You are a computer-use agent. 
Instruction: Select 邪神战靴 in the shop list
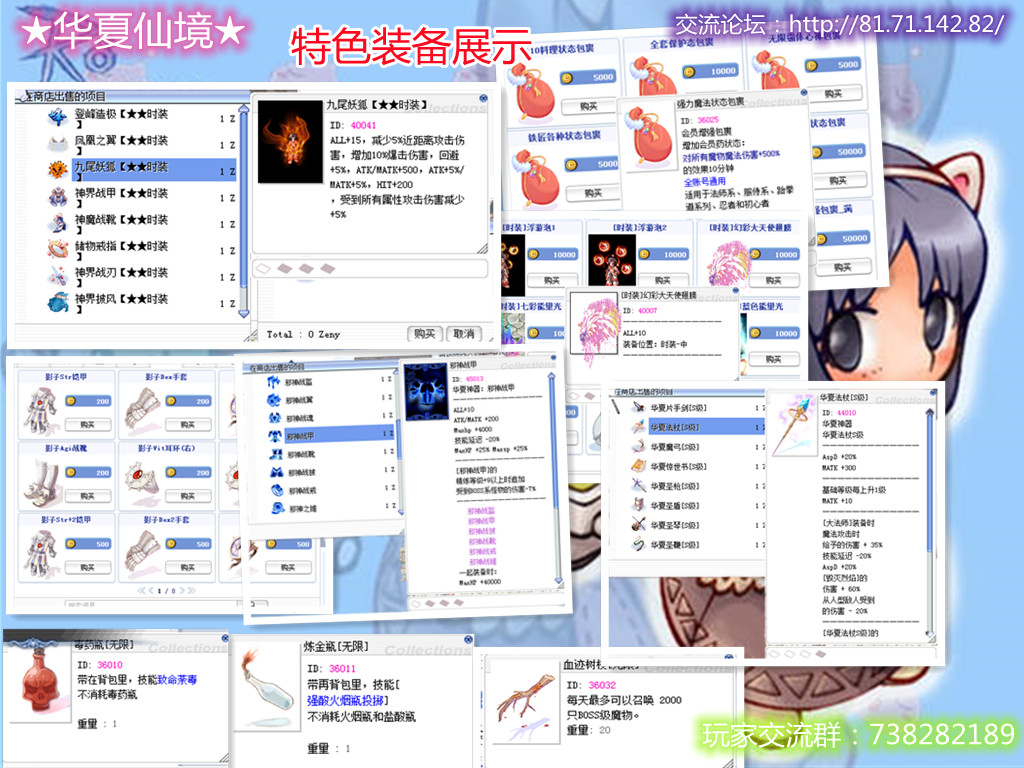click(300, 454)
